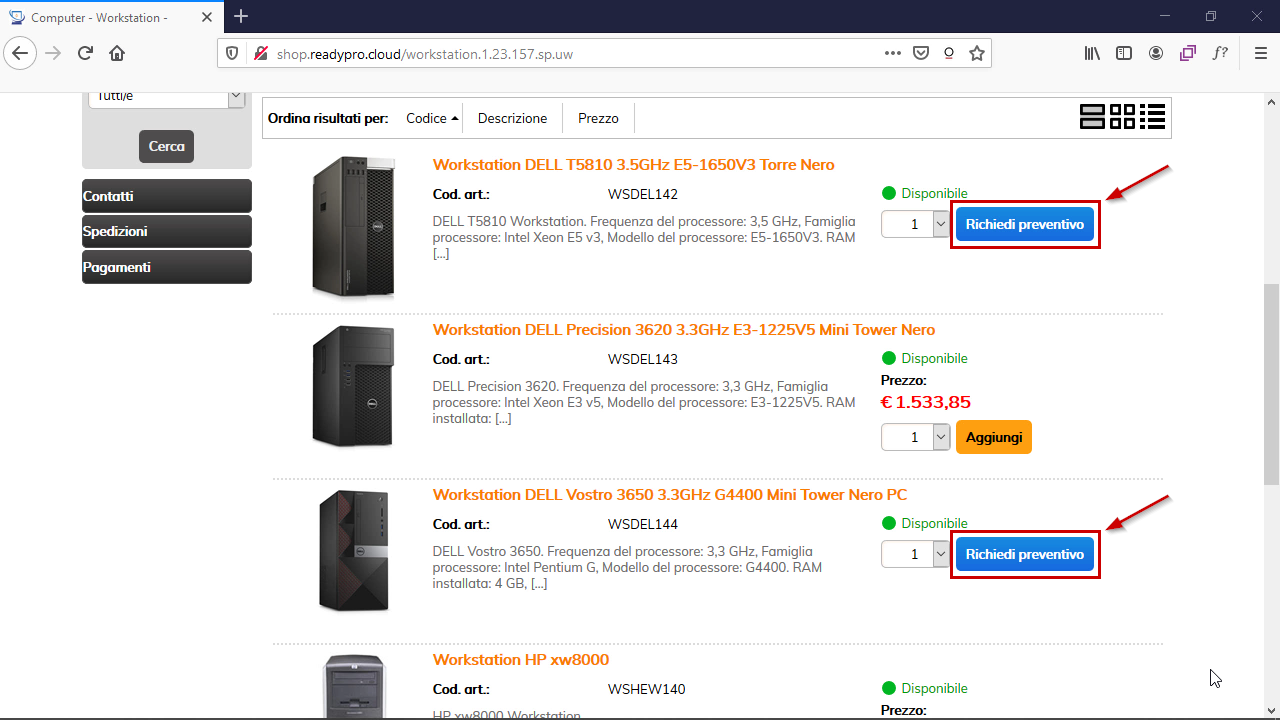Click the HP xw8000 product image
Screen dimensions: 1280x720
(x=354, y=686)
